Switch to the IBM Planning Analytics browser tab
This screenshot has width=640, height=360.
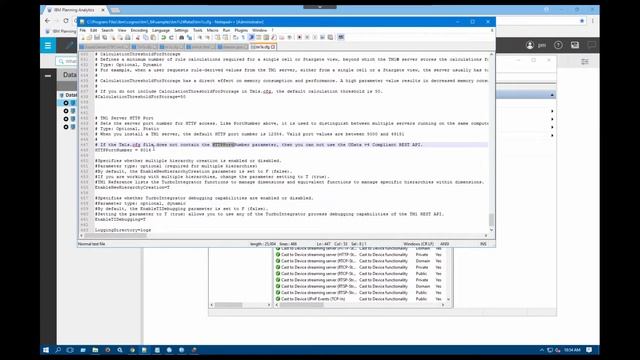(x=73, y=9)
